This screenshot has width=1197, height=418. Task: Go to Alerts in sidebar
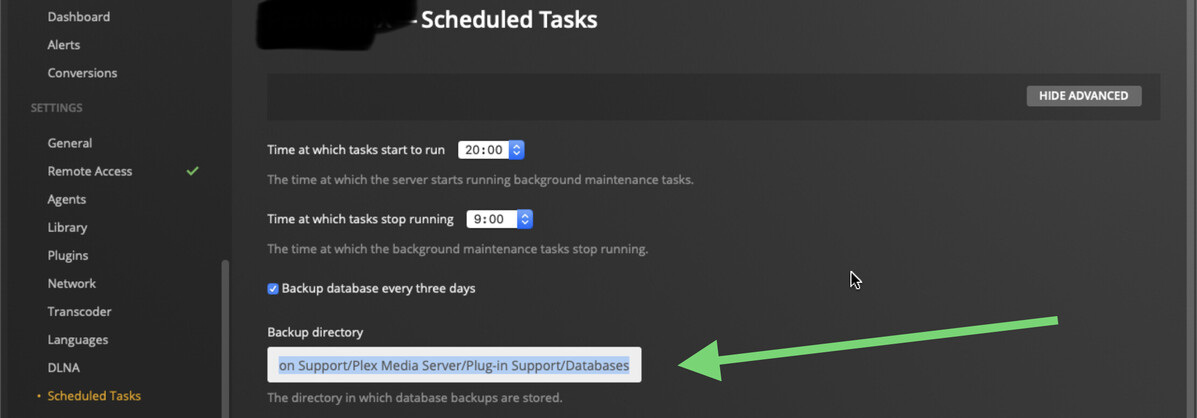point(64,45)
